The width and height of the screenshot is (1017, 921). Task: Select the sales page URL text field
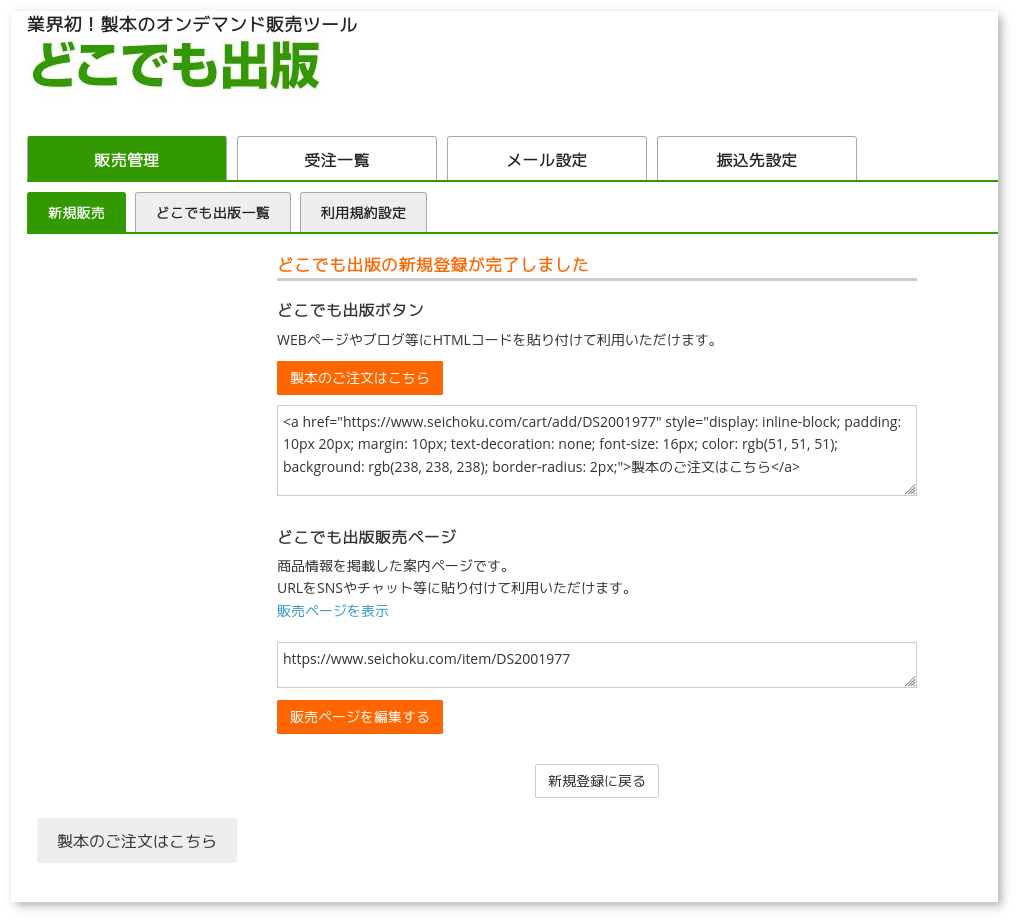point(596,664)
